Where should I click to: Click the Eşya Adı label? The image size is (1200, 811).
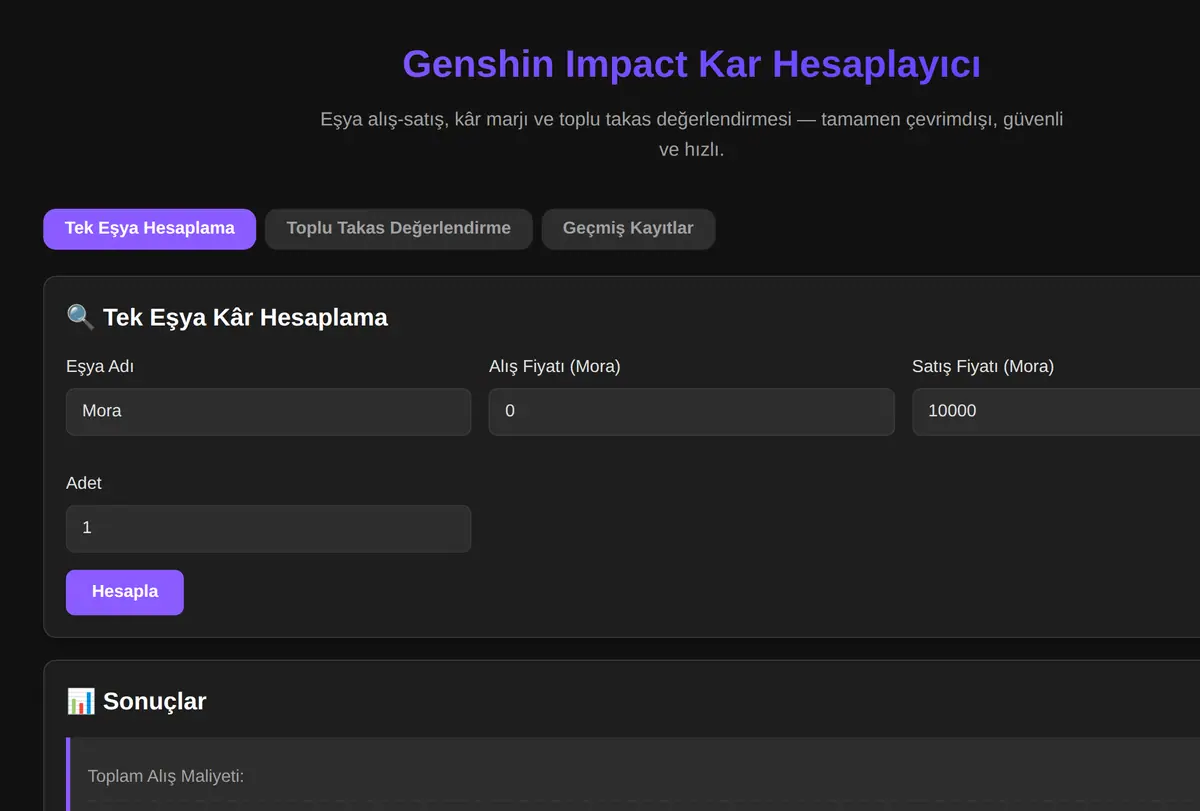100,366
